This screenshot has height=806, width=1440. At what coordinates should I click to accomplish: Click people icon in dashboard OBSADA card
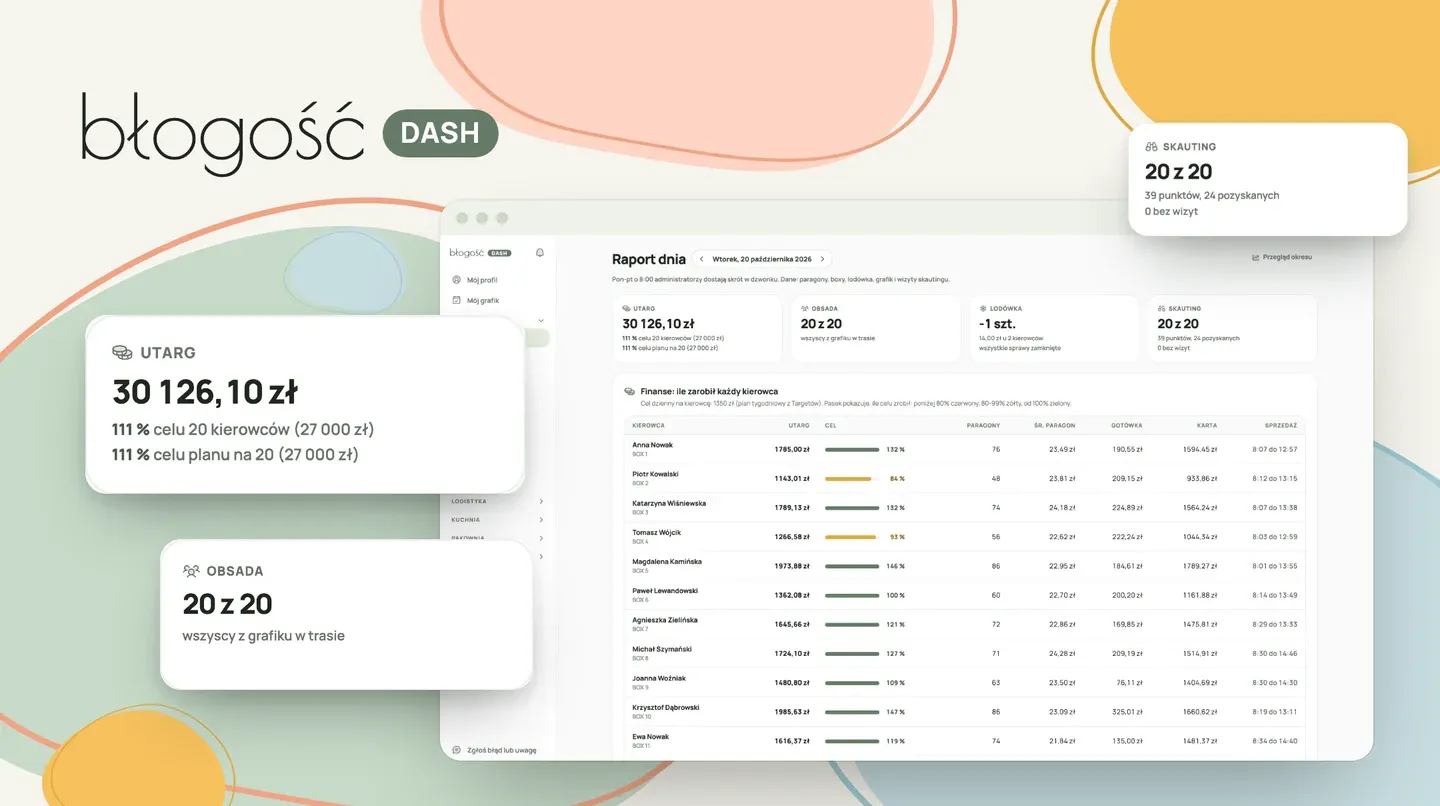(805, 309)
